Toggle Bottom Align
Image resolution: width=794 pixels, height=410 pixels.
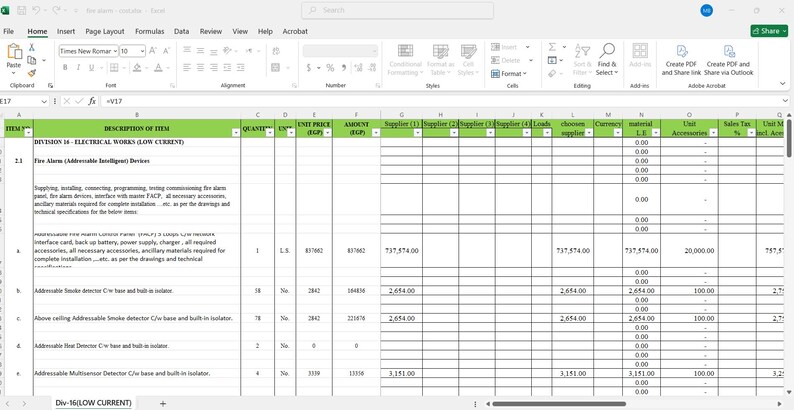tap(214, 51)
